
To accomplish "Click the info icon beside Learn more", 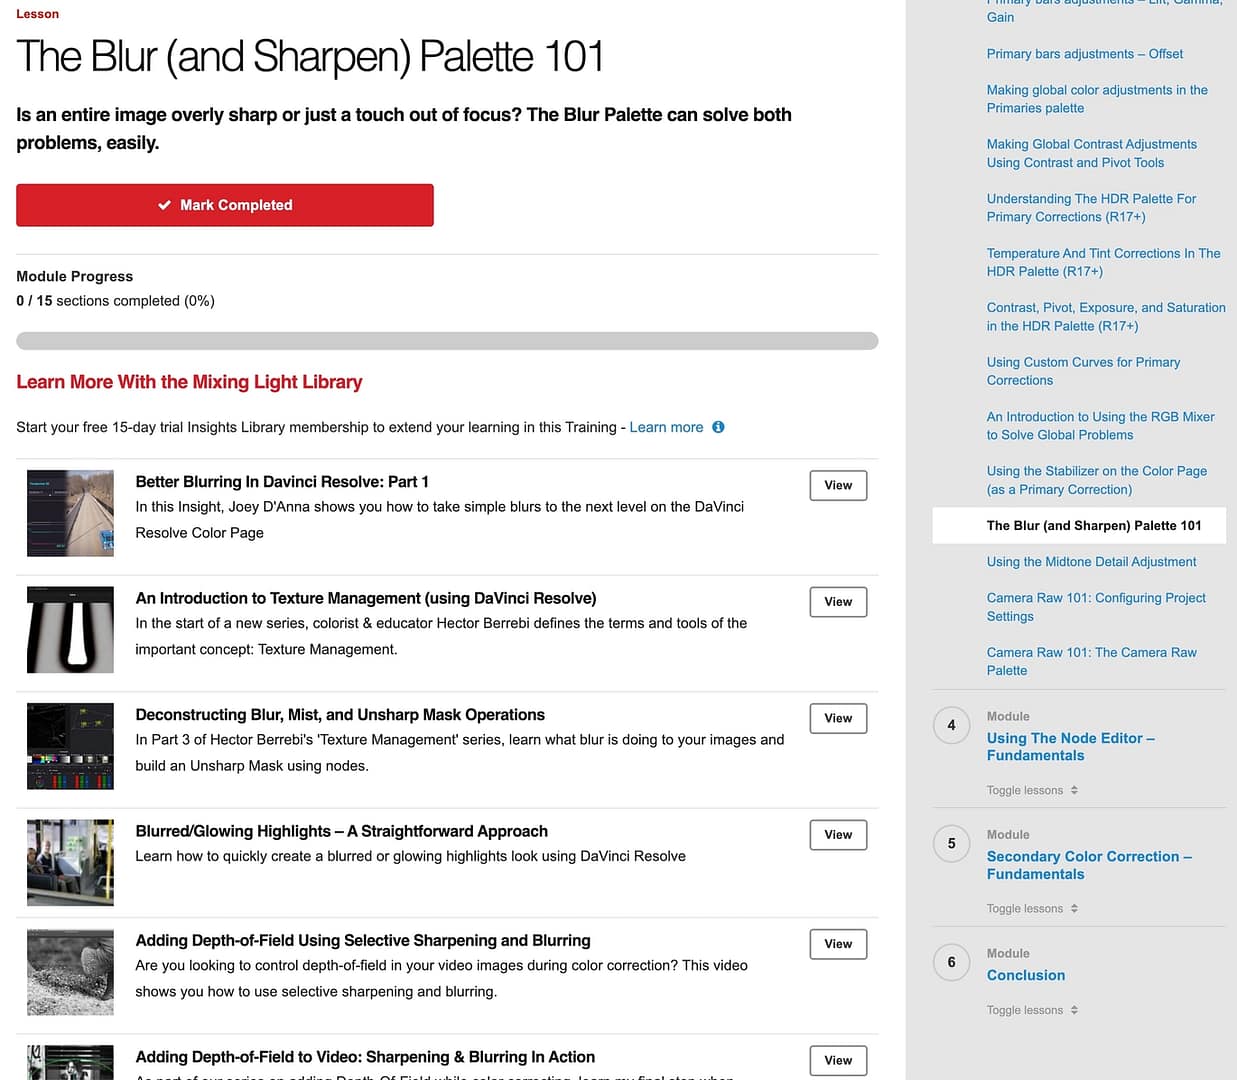I will (x=718, y=427).
